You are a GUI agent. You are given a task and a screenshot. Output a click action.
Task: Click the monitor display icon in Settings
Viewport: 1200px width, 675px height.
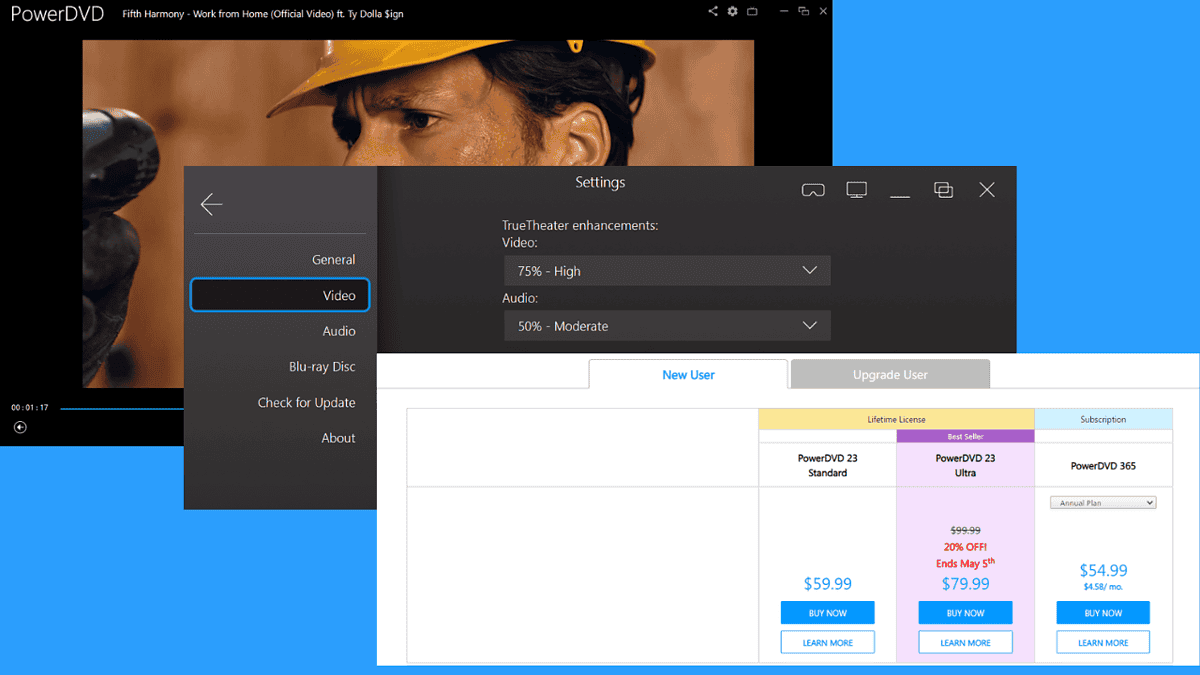click(x=856, y=190)
